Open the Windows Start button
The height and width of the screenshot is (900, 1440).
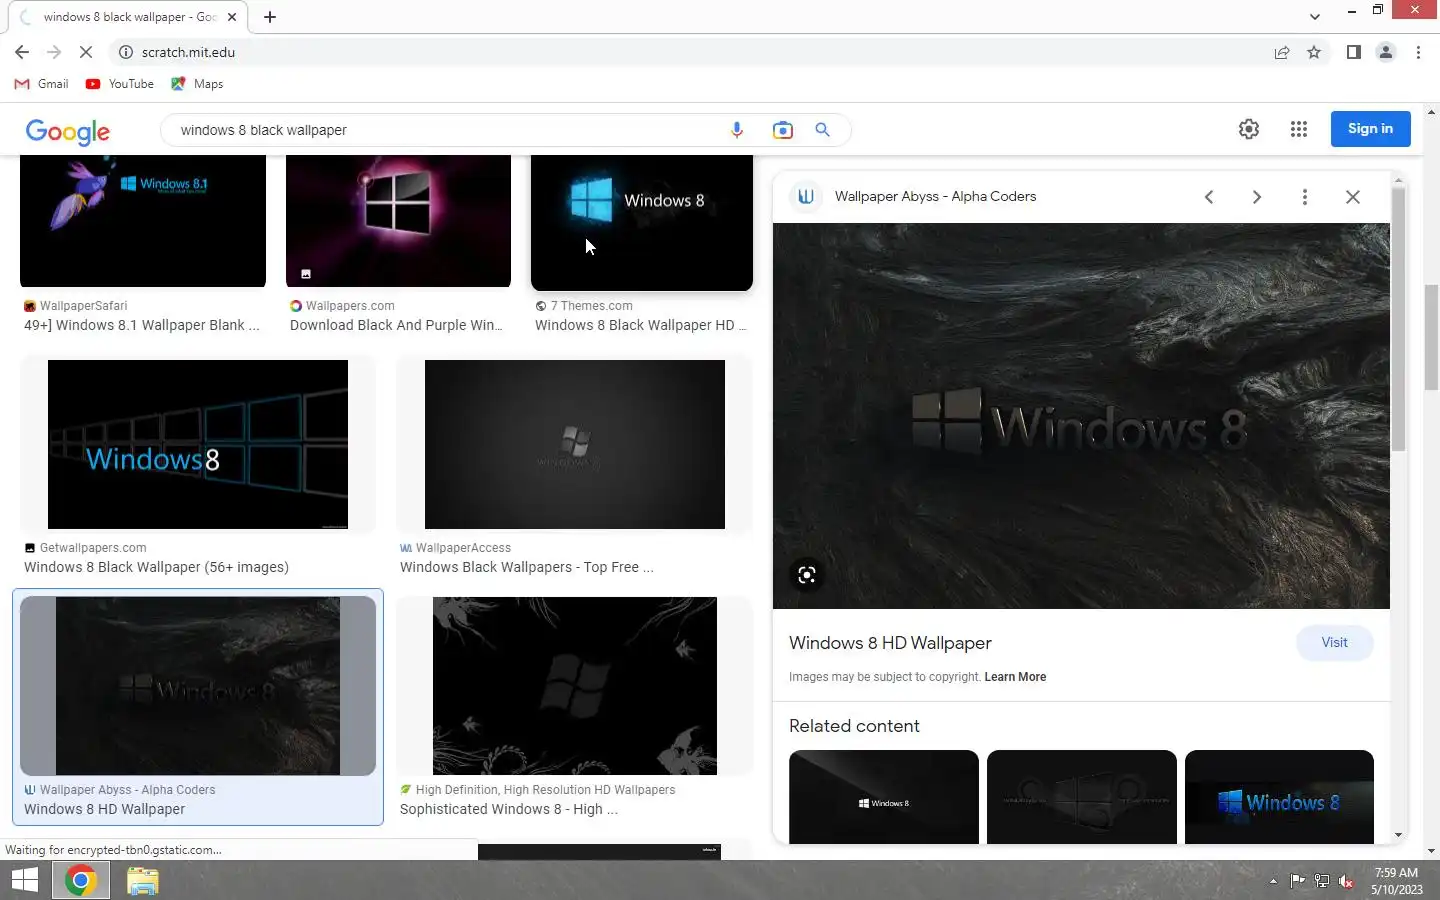click(25, 880)
